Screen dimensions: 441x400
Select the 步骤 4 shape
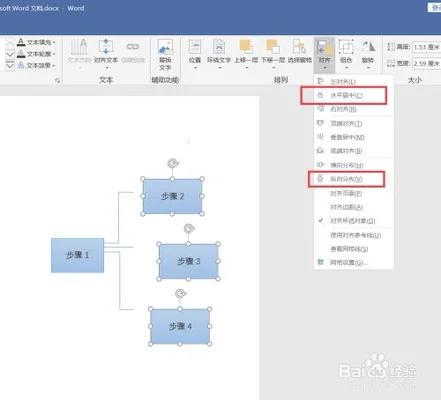click(180, 326)
